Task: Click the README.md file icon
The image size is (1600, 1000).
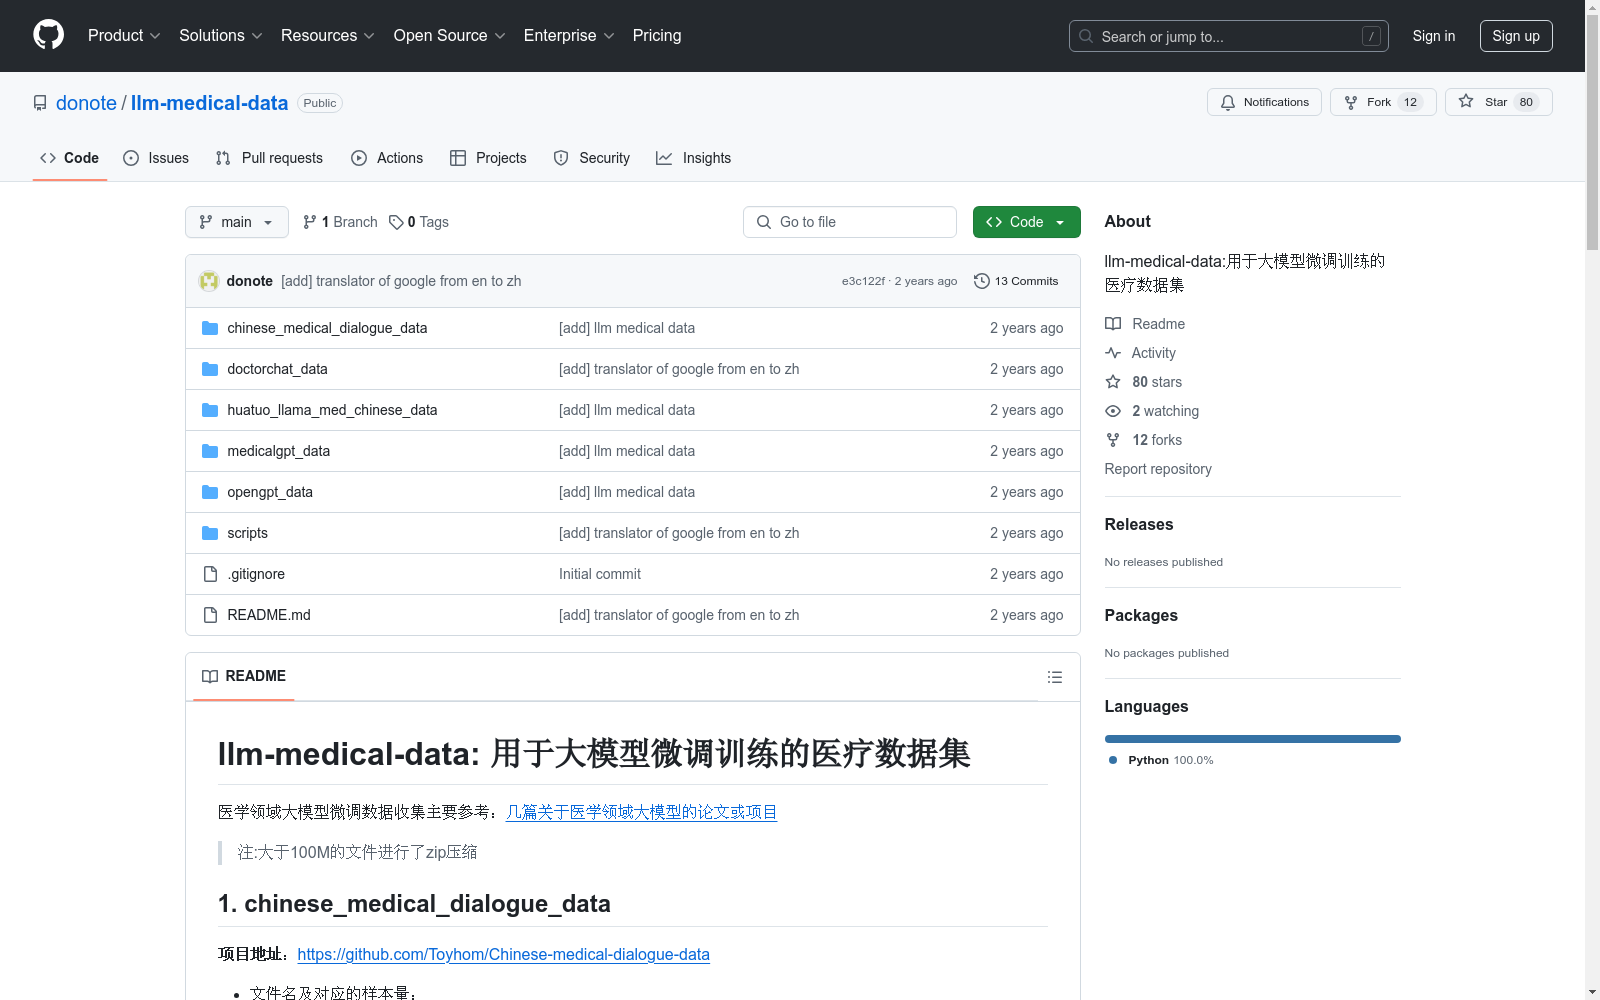Action: pos(210,615)
